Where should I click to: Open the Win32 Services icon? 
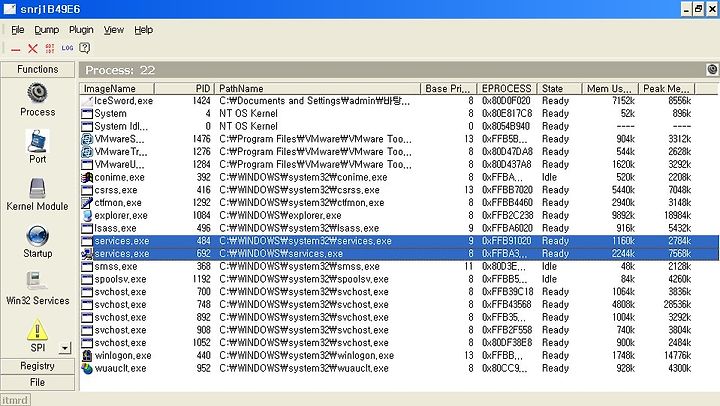(37, 282)
